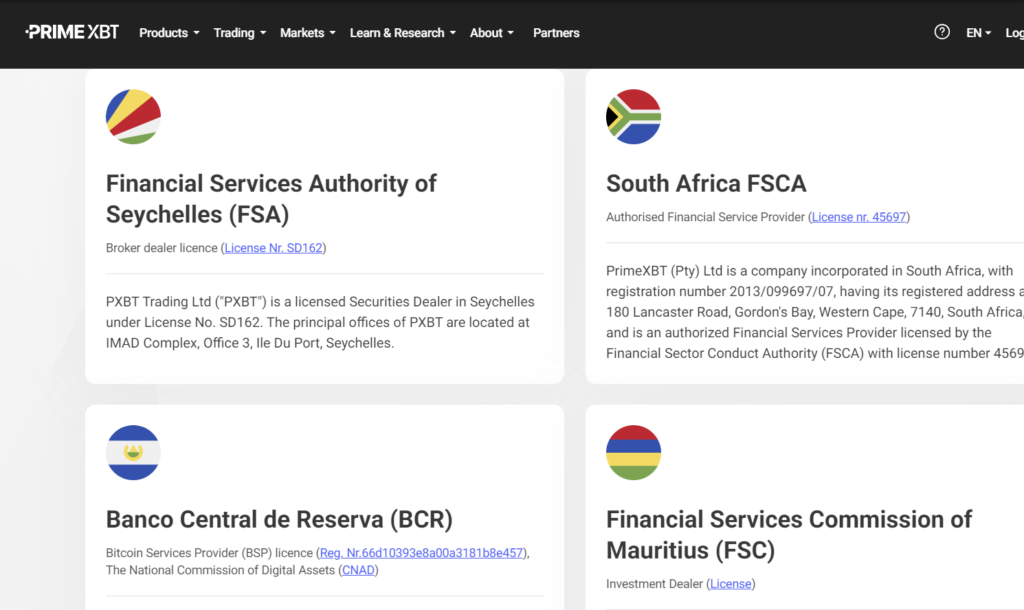Click the 'Authorised Financial Service Provider' text
This screenshot has width=1024, height=610.
point(705,217)
